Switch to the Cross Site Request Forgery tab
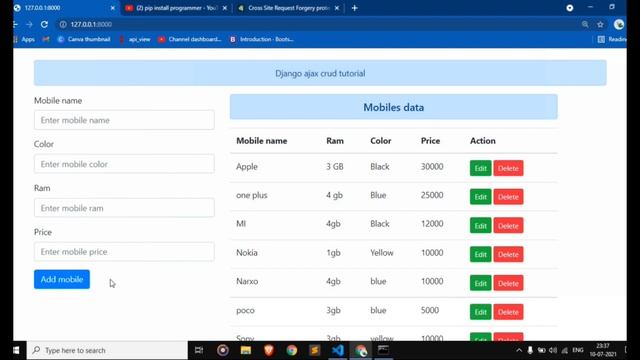Image resolution: width=640 pixels, height=360 pixels. coord(288,8)
